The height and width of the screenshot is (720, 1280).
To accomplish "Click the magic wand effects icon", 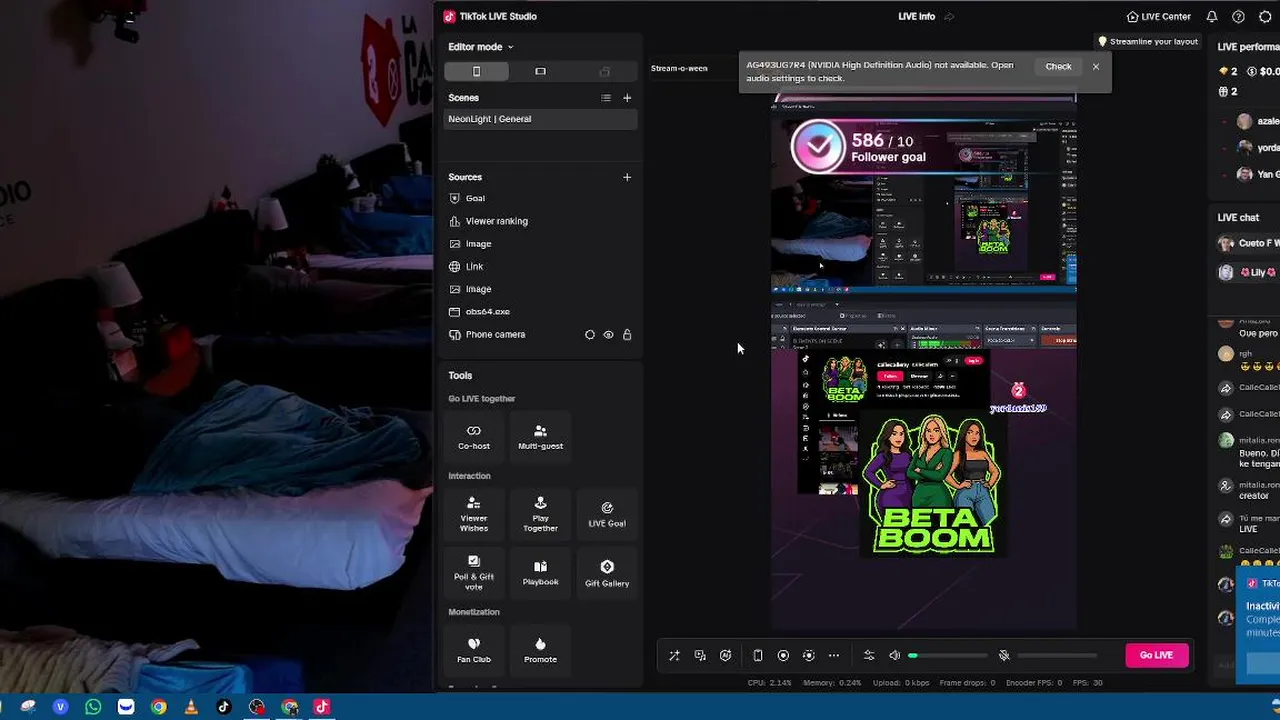I will (x=674, y=656).
